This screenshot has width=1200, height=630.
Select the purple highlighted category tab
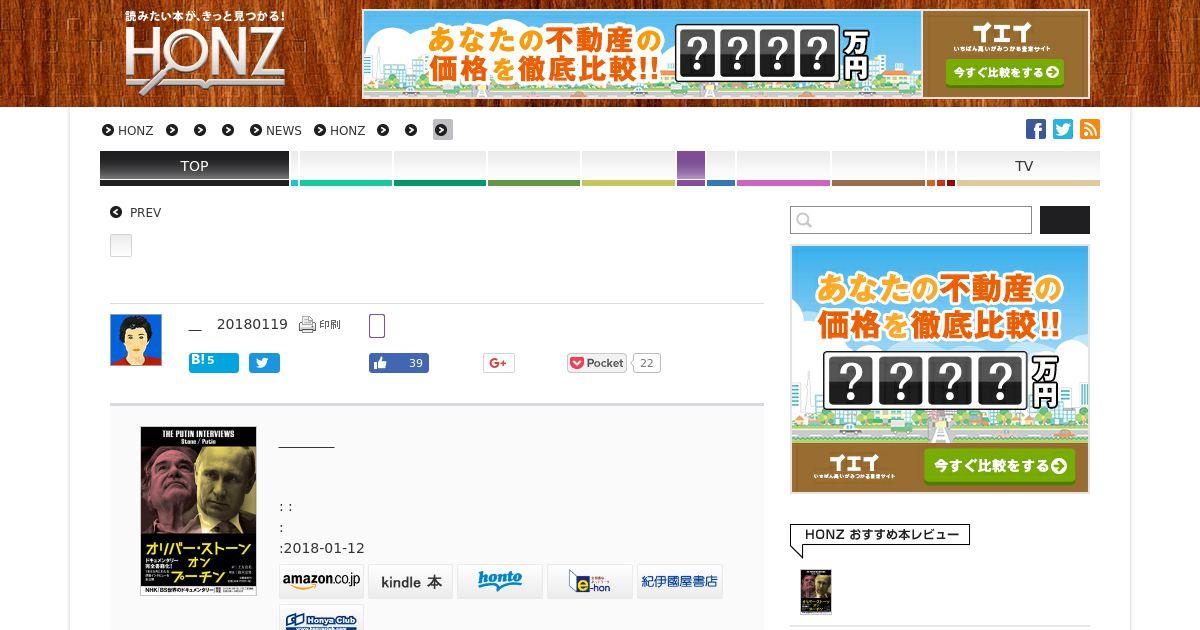(x=691, y=167)
